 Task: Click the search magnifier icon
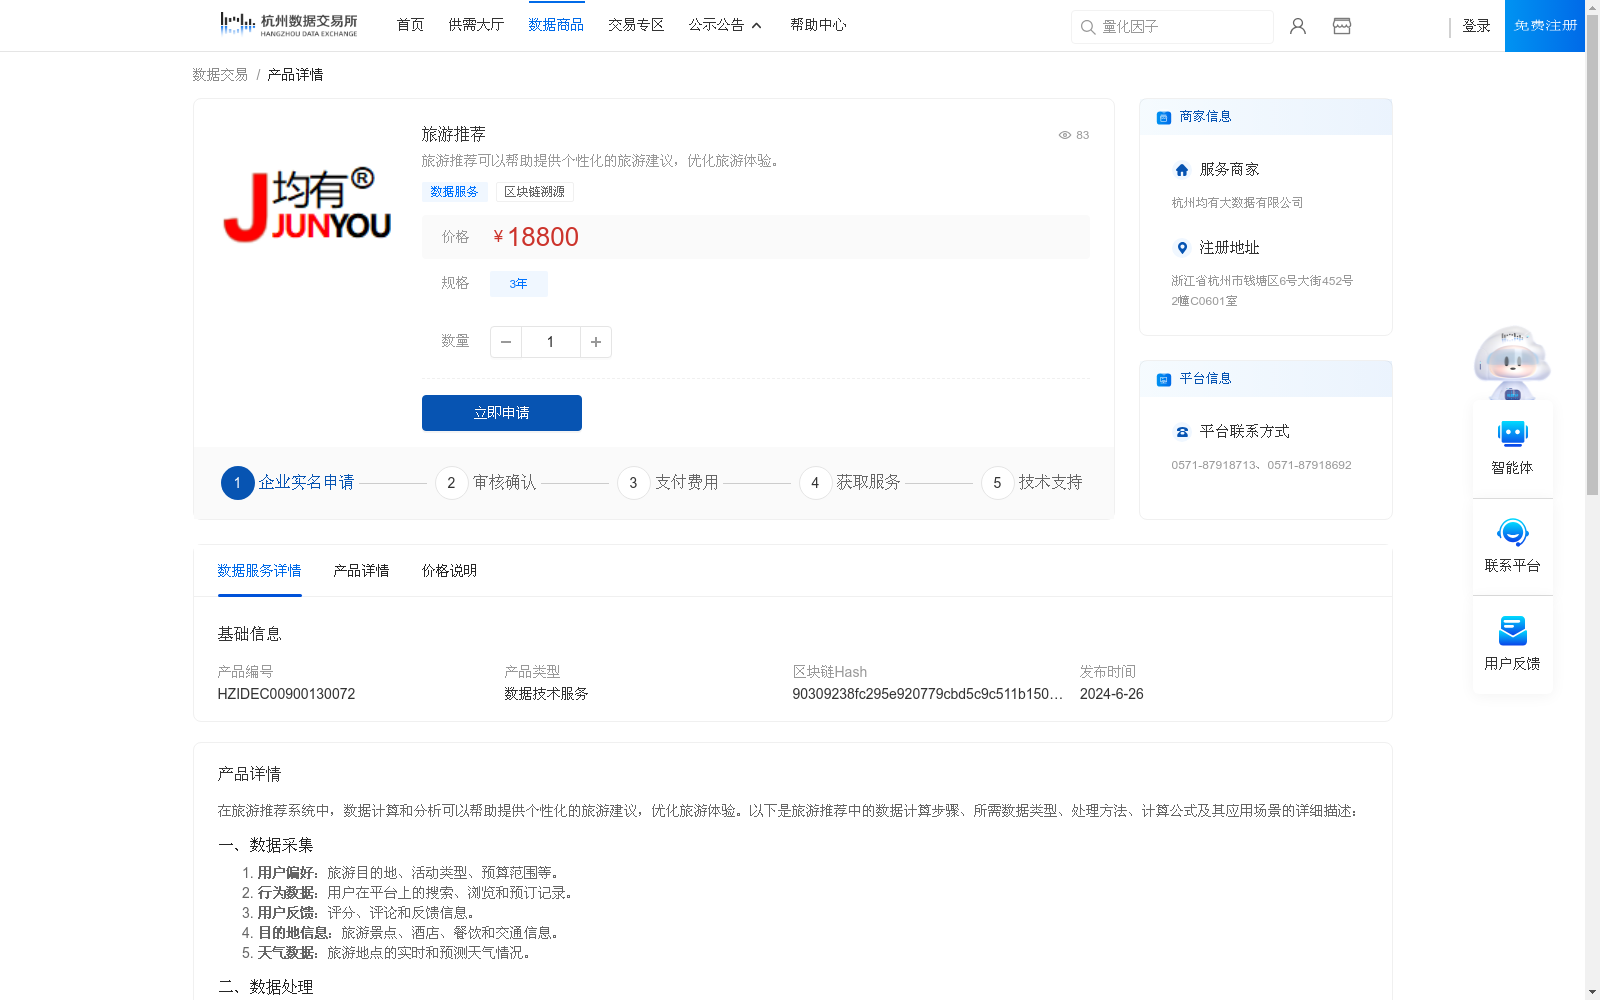(x=1088, y=27)
